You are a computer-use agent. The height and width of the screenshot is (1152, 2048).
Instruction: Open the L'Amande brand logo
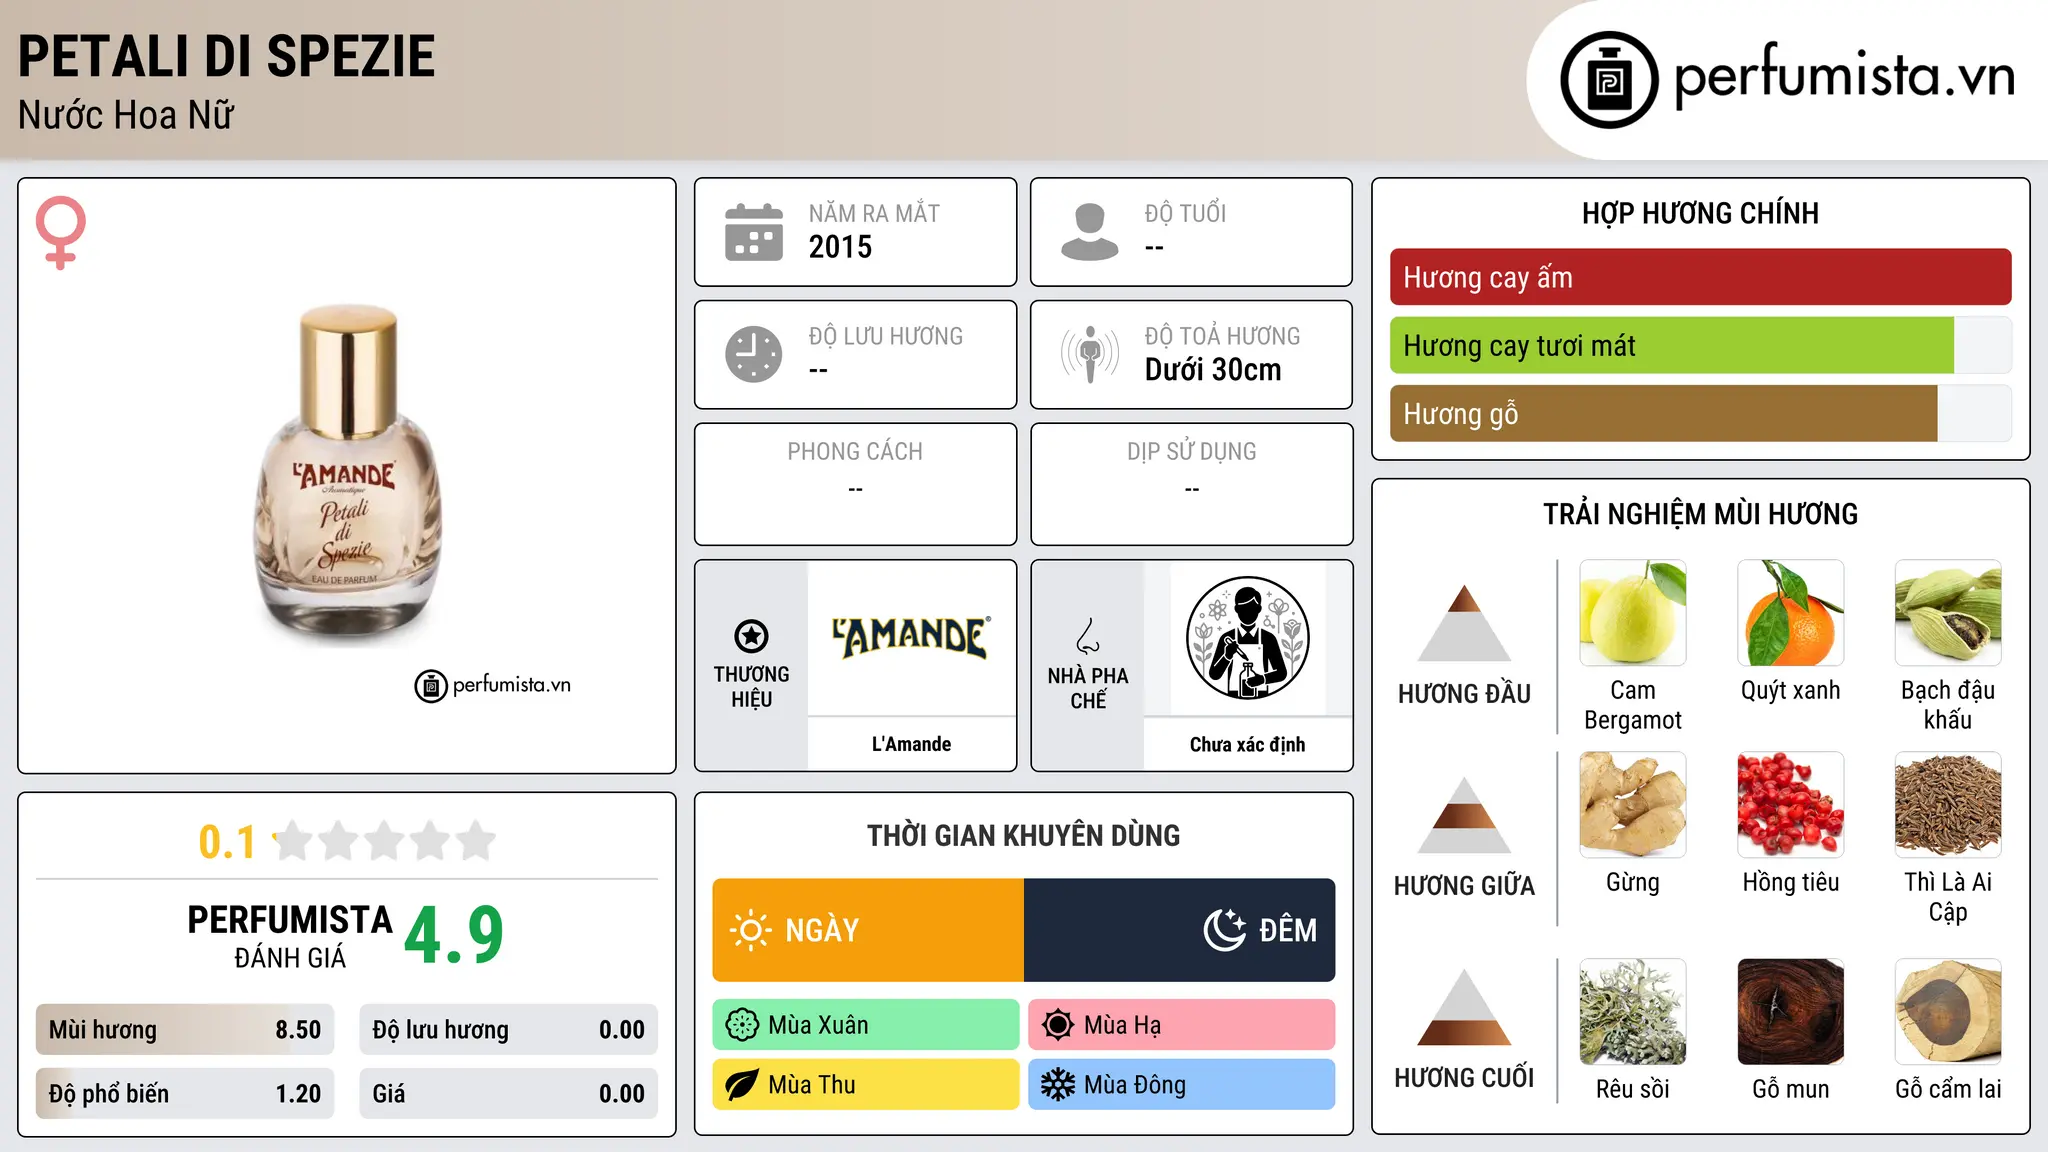click(x=911, y=638)
